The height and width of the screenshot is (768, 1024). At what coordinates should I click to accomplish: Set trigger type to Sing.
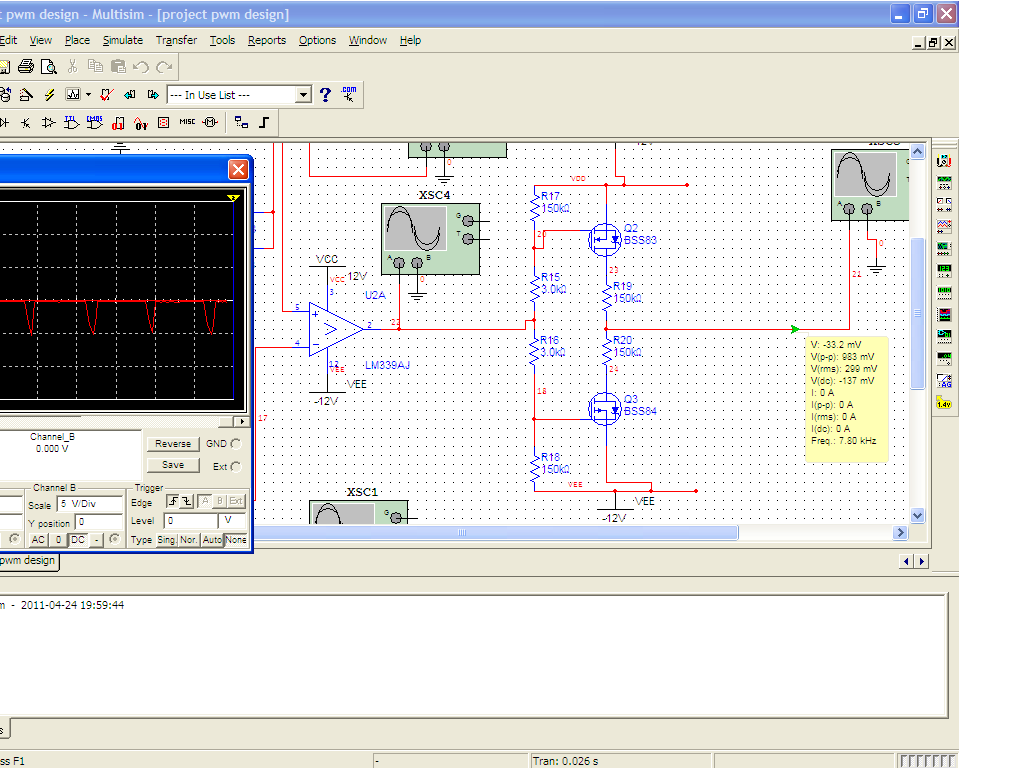pos(166,539)
